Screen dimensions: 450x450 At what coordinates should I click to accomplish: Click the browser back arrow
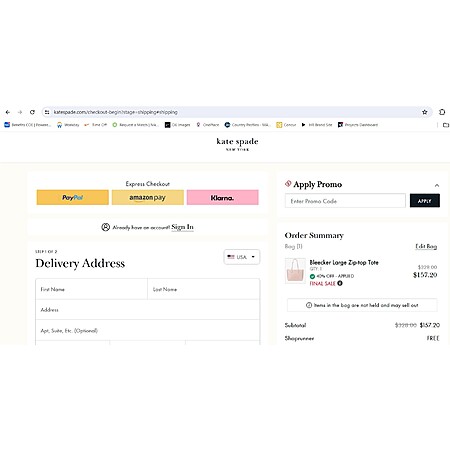8,112
